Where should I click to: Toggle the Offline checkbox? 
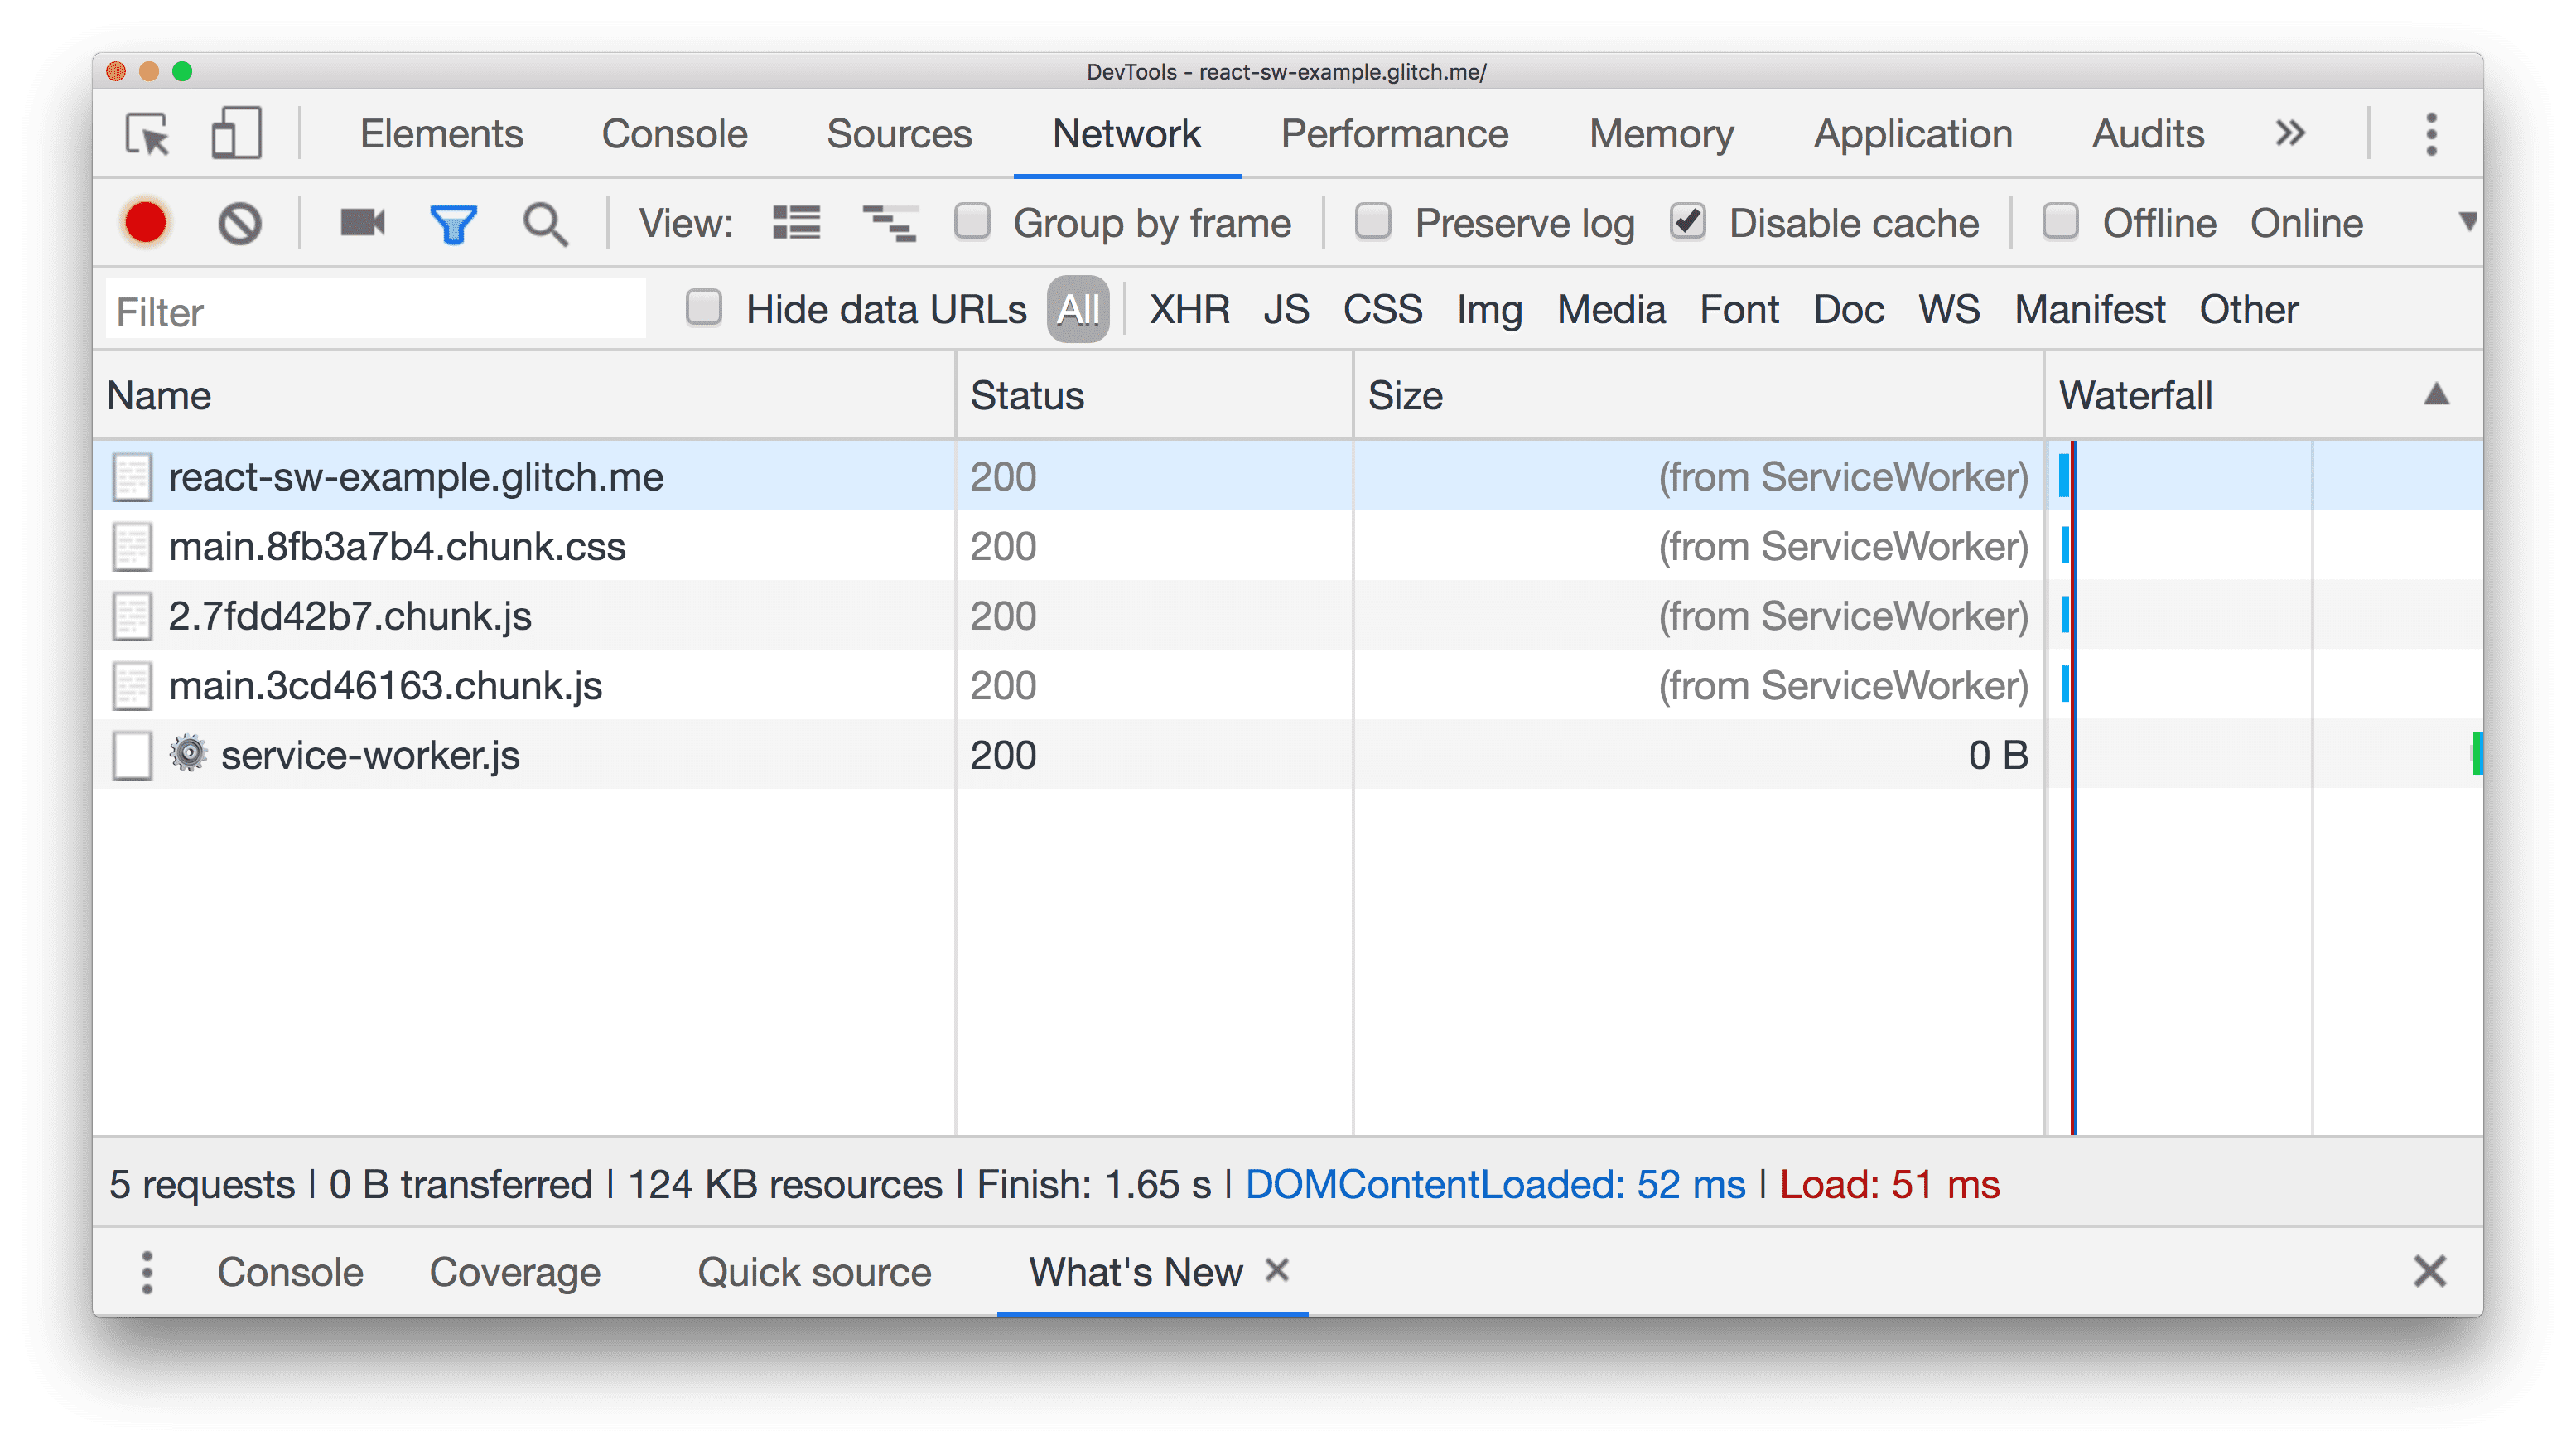(2059, 223)
